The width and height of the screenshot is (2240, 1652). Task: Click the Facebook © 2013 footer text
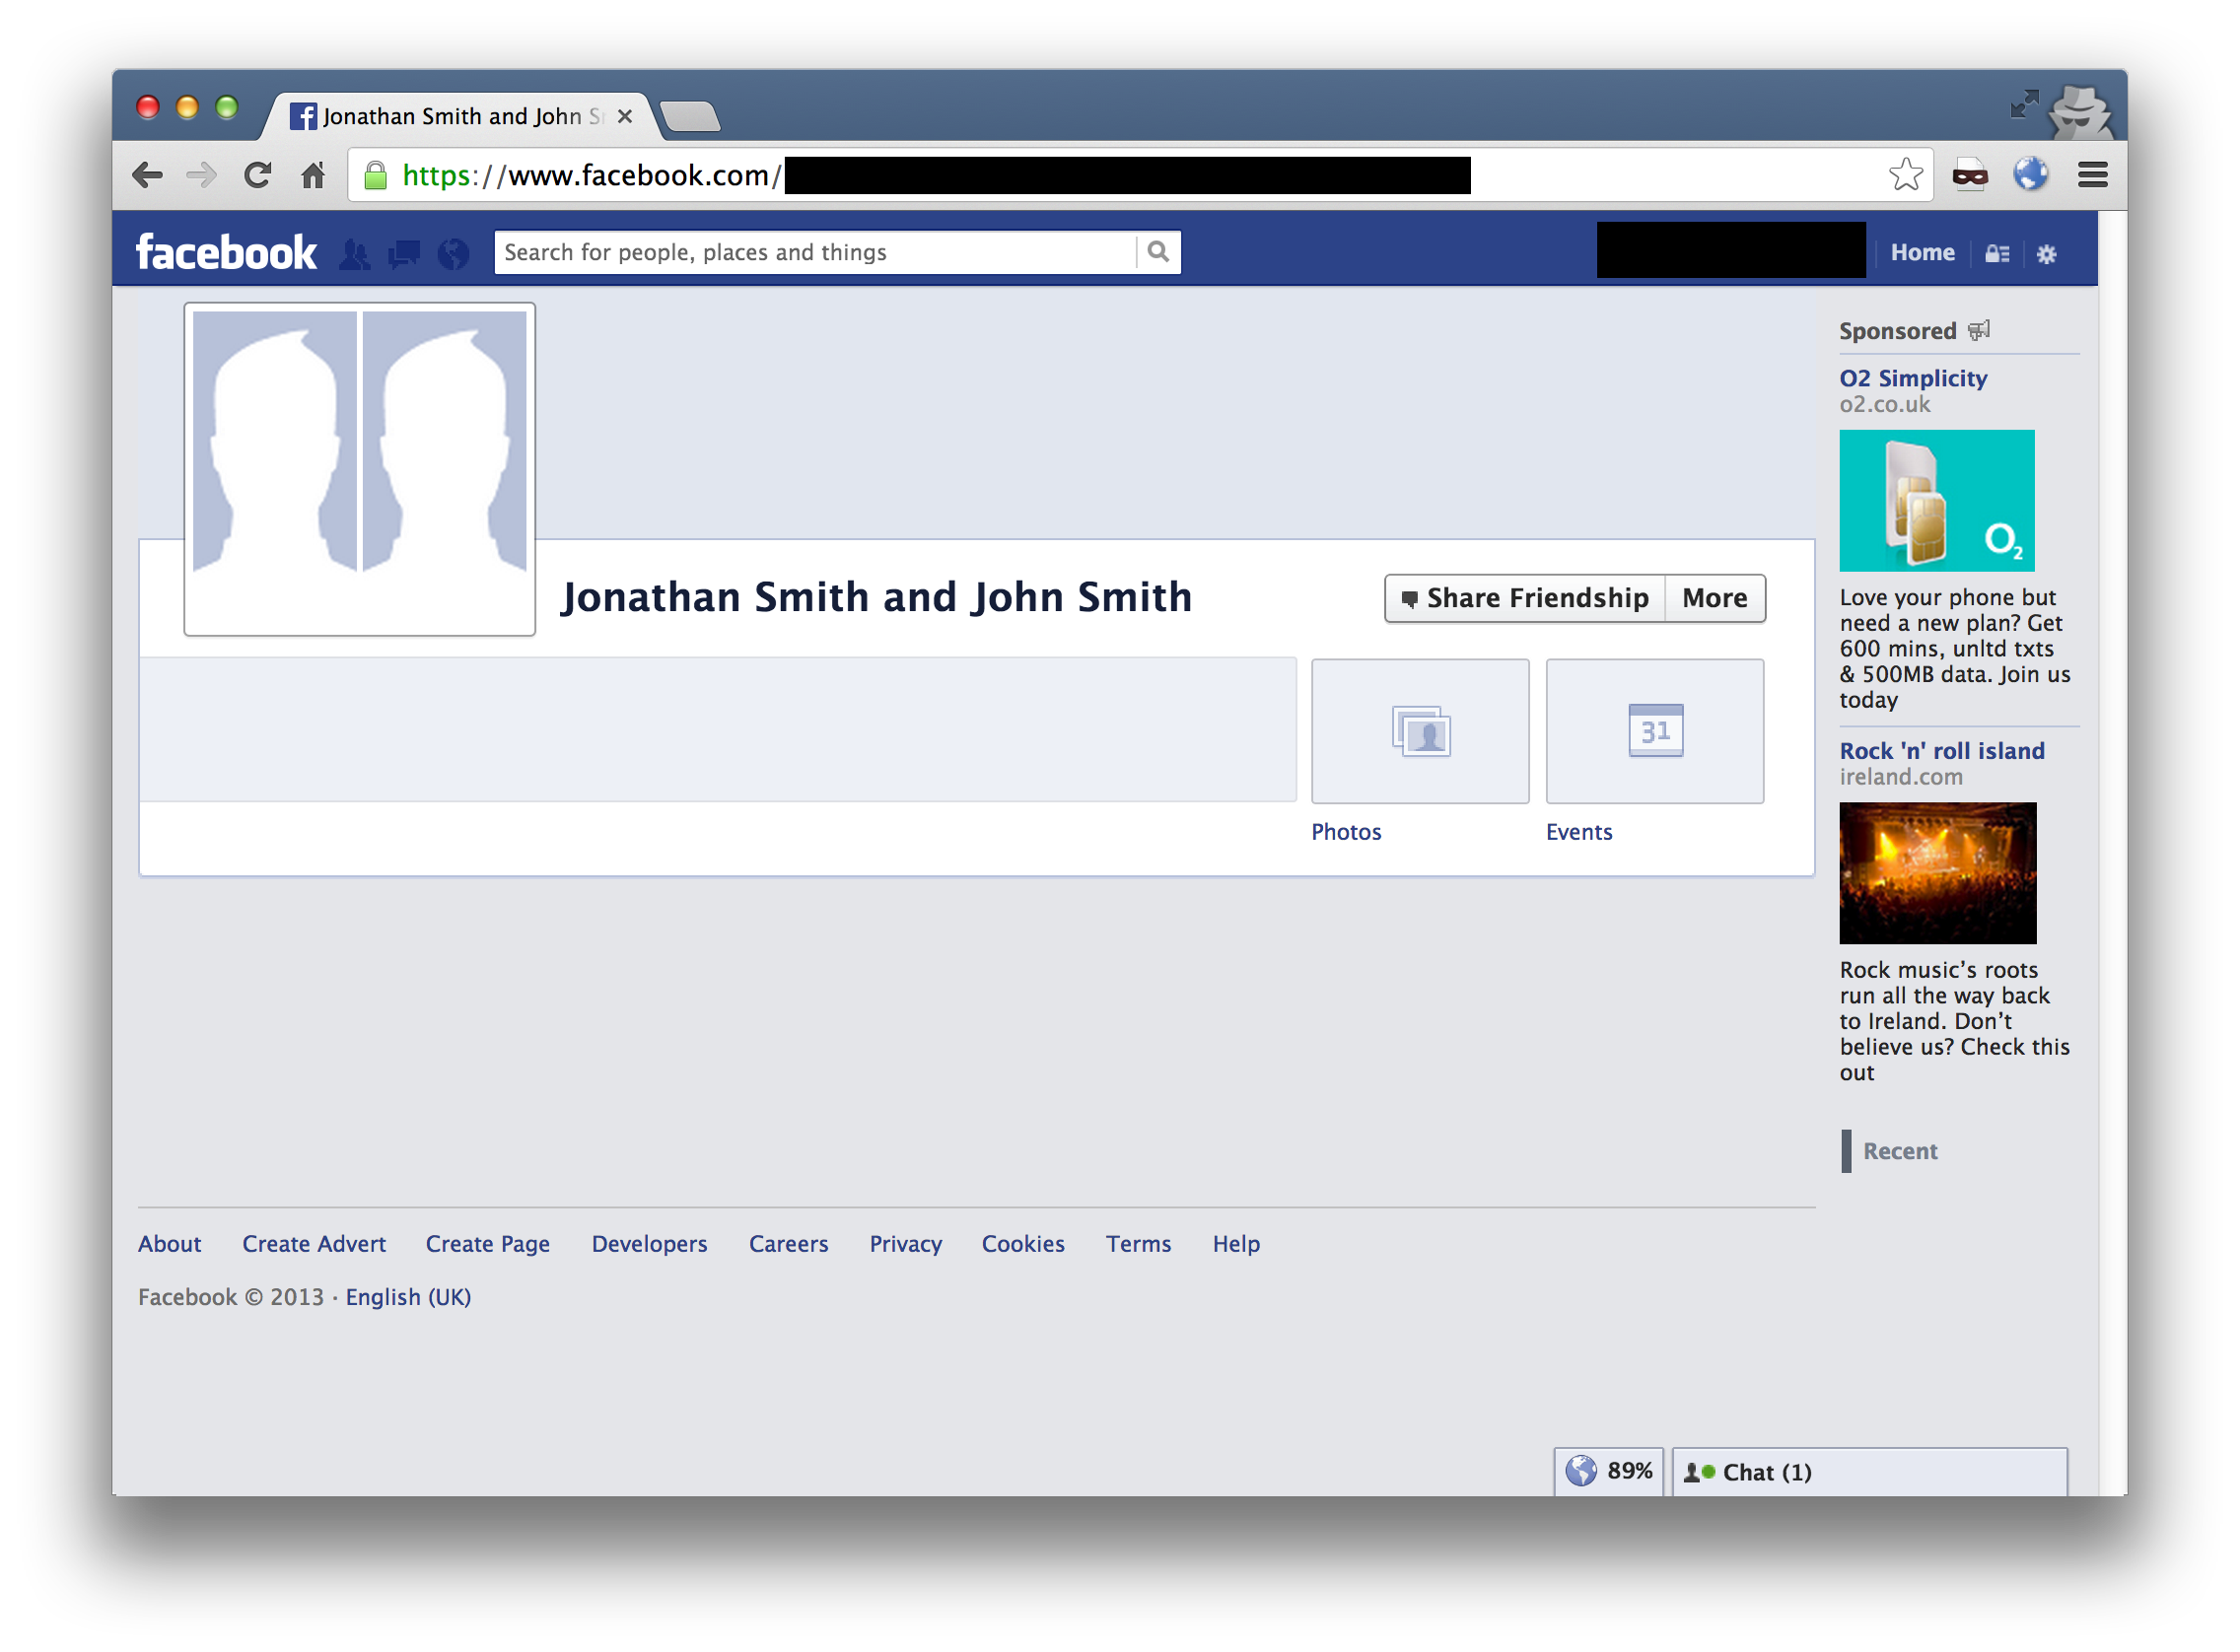pyautogui.click(x=231, y=1297)
